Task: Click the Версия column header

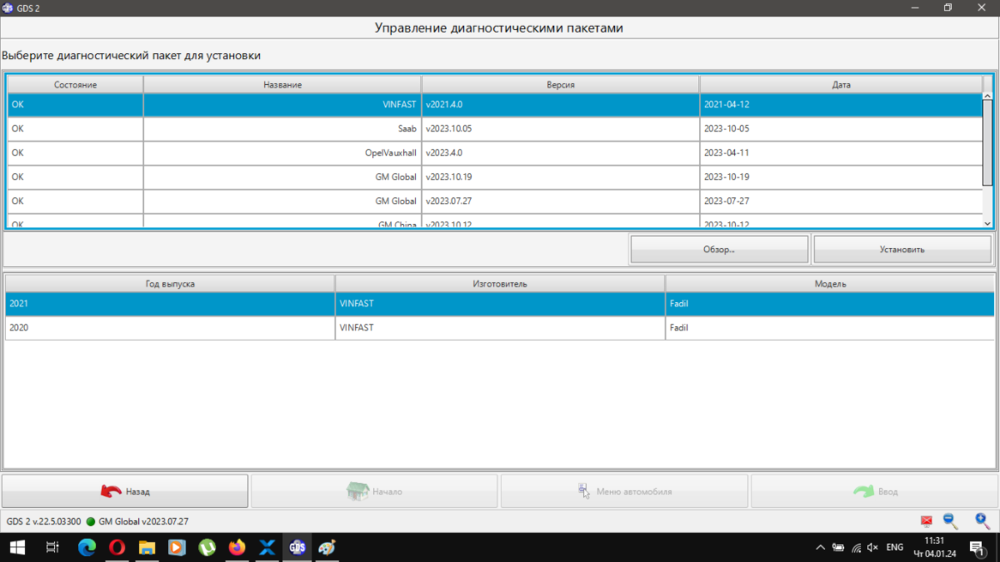Action: [x=560, y=85]
